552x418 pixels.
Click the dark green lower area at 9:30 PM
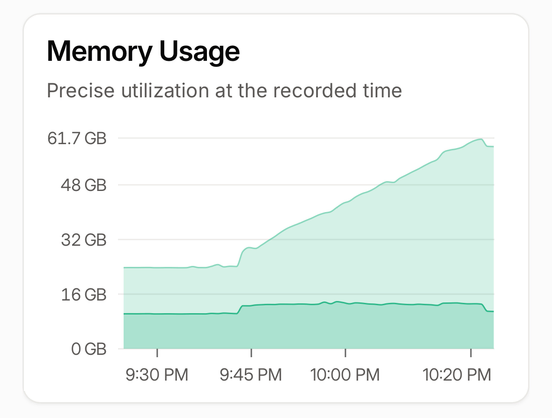tap(157, 331)
